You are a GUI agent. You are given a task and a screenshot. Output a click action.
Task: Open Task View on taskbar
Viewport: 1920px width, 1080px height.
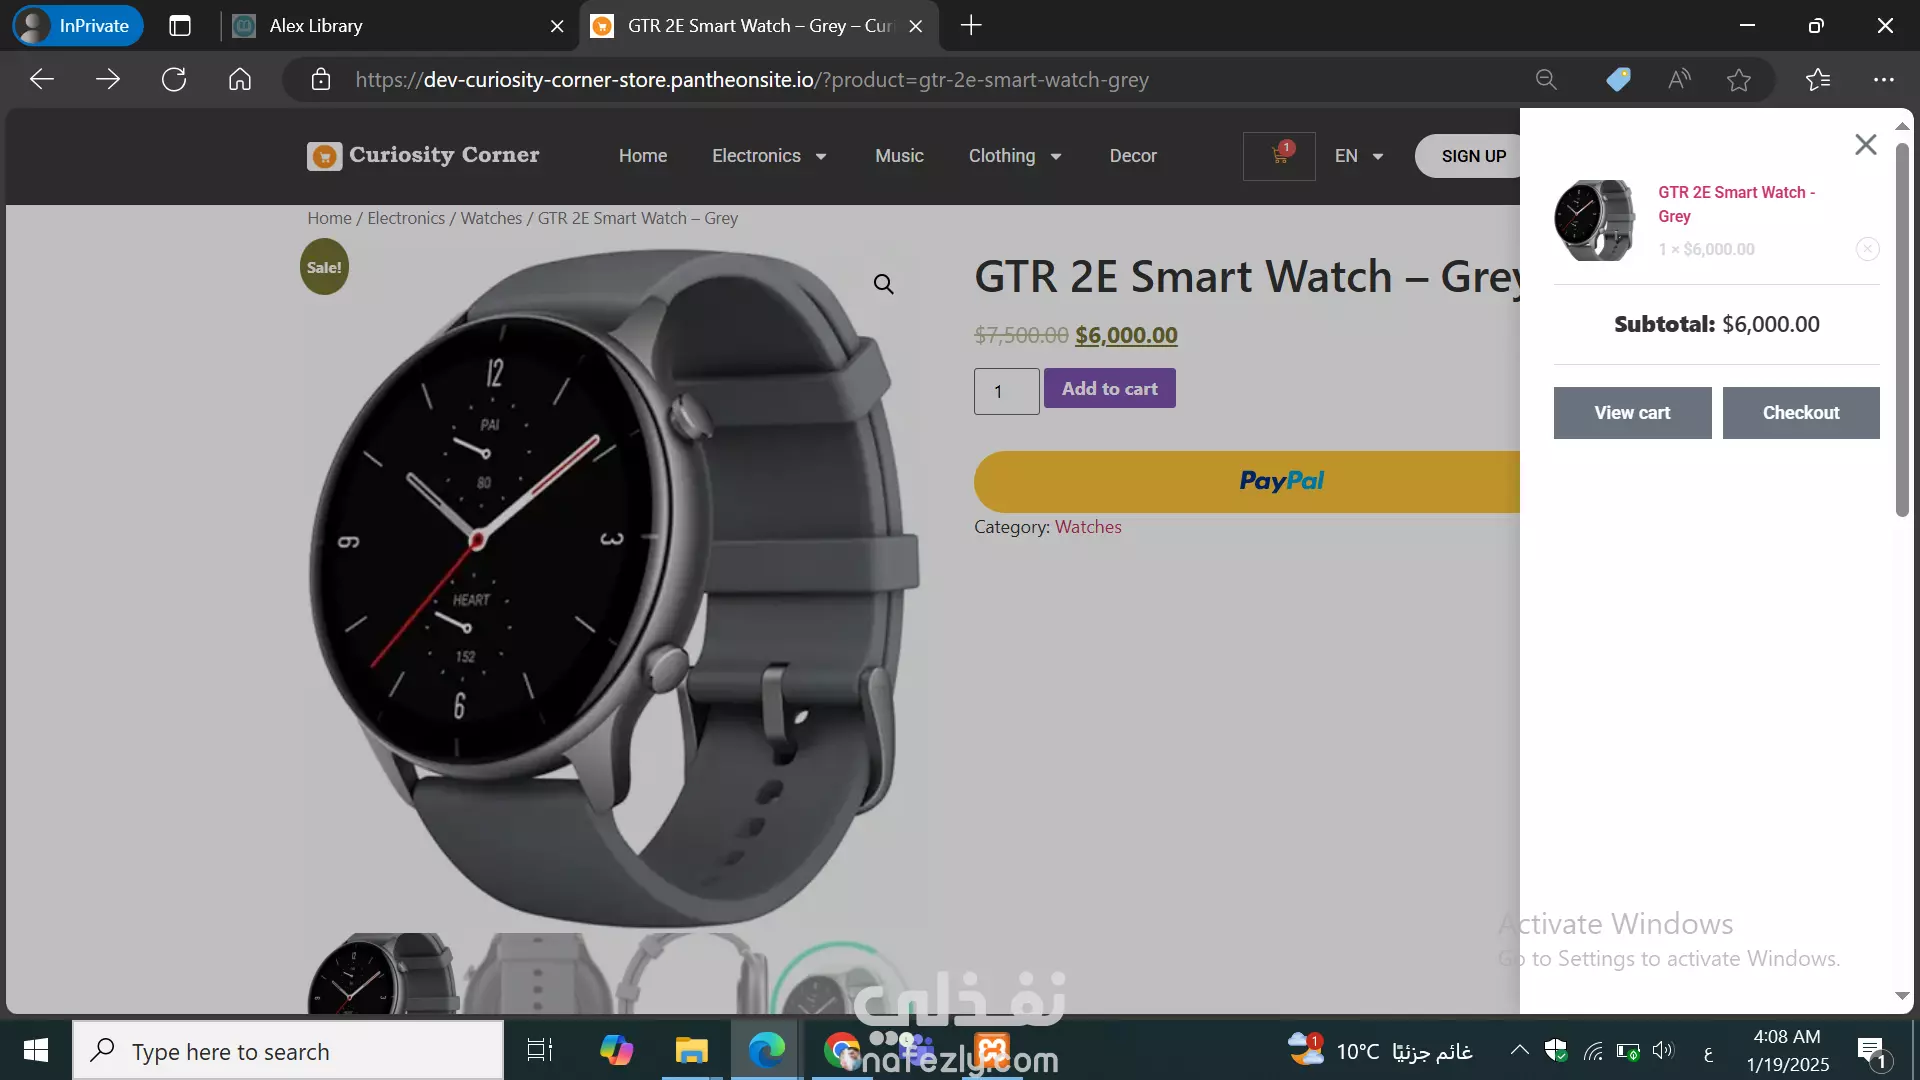(539, 1050)
